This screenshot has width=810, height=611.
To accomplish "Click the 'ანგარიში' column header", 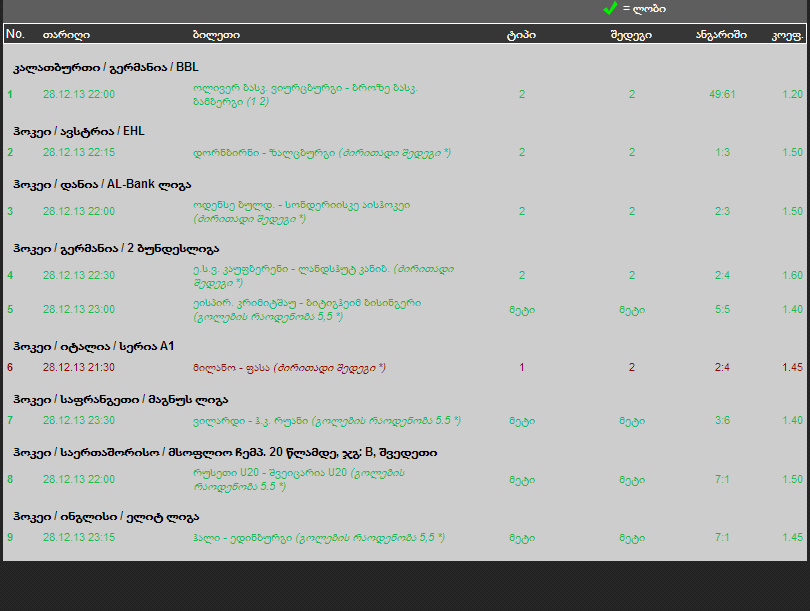I will (x=721, y=35).
